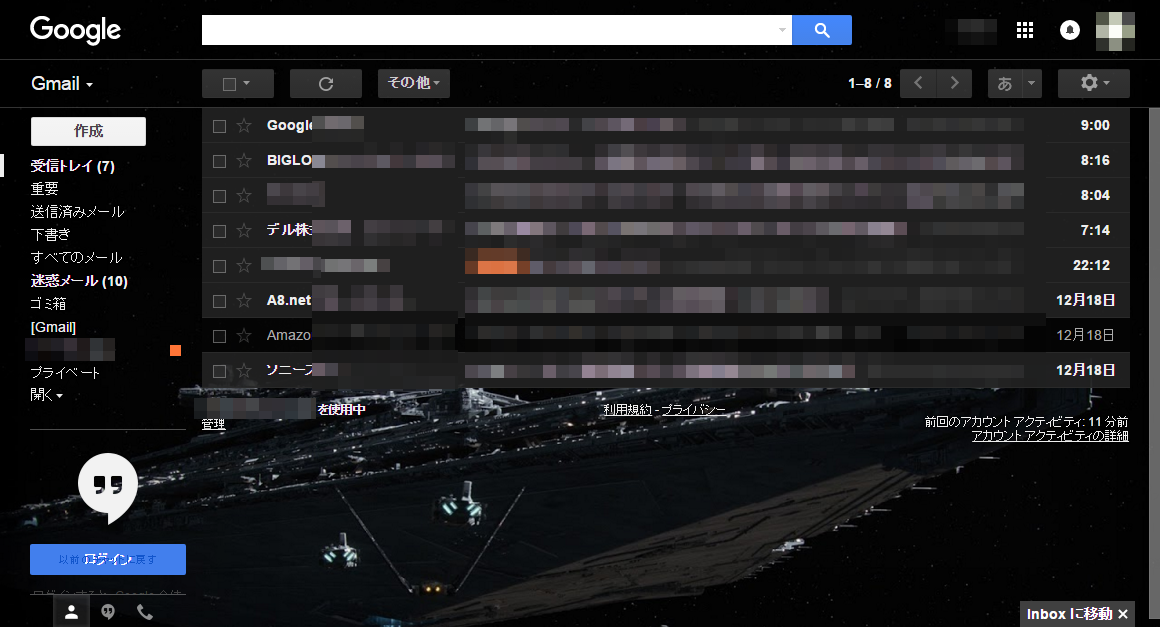Select the デル email checkbox
This screenshot has width=1160, height=627.
[x=219, y=231]
